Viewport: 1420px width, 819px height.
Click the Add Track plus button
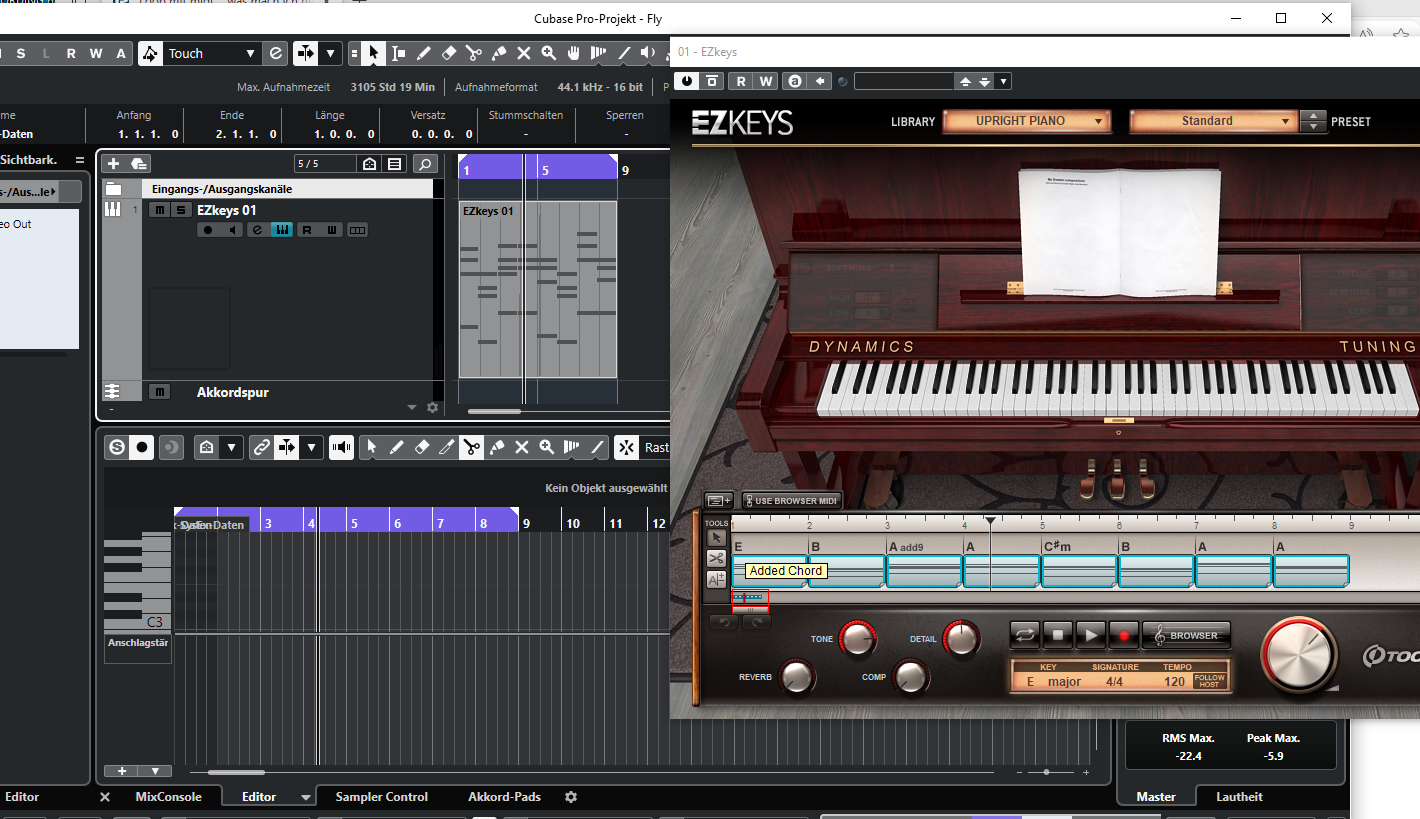(x=113, y=164)
